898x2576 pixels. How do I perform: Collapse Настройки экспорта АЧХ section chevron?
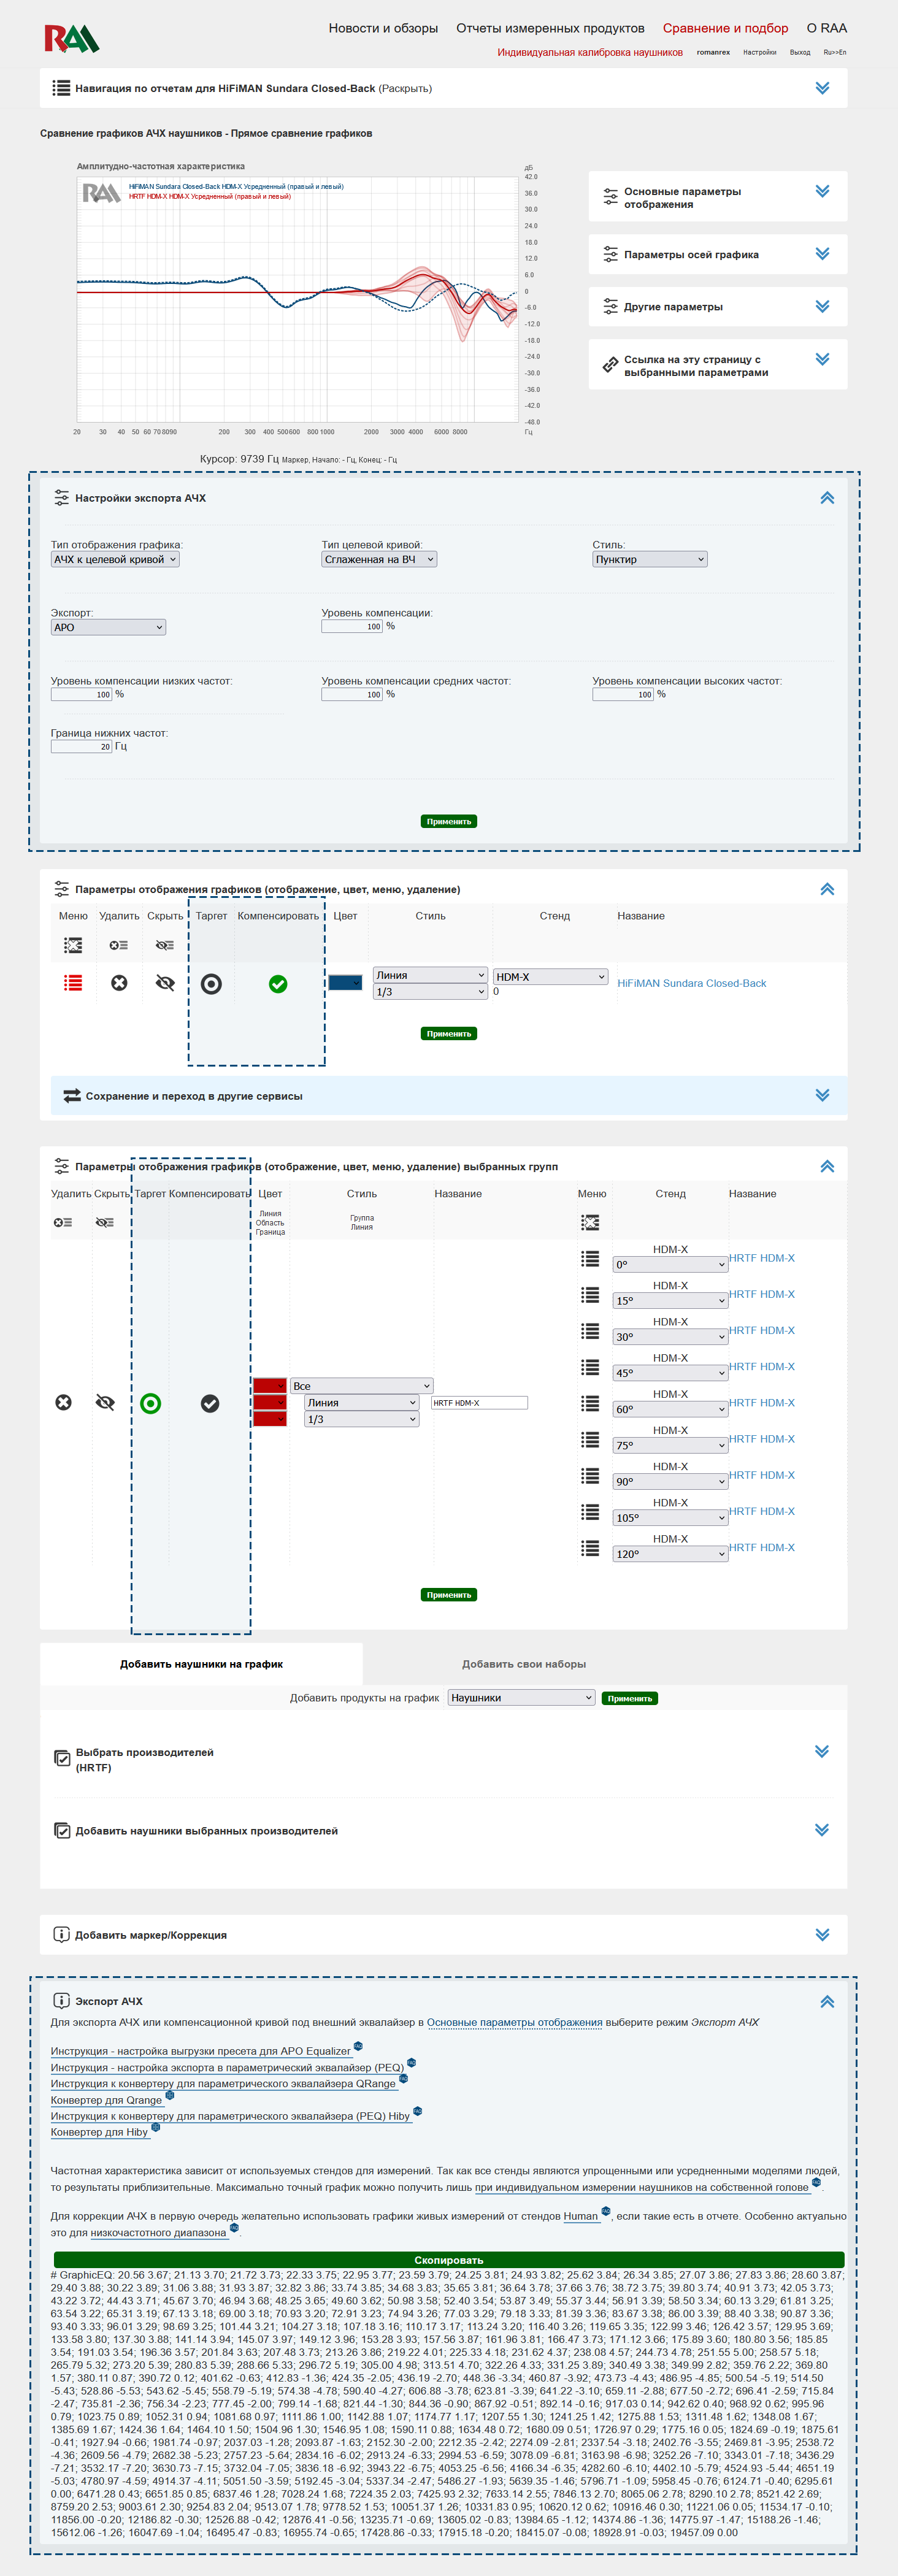(x=827, y=498)
